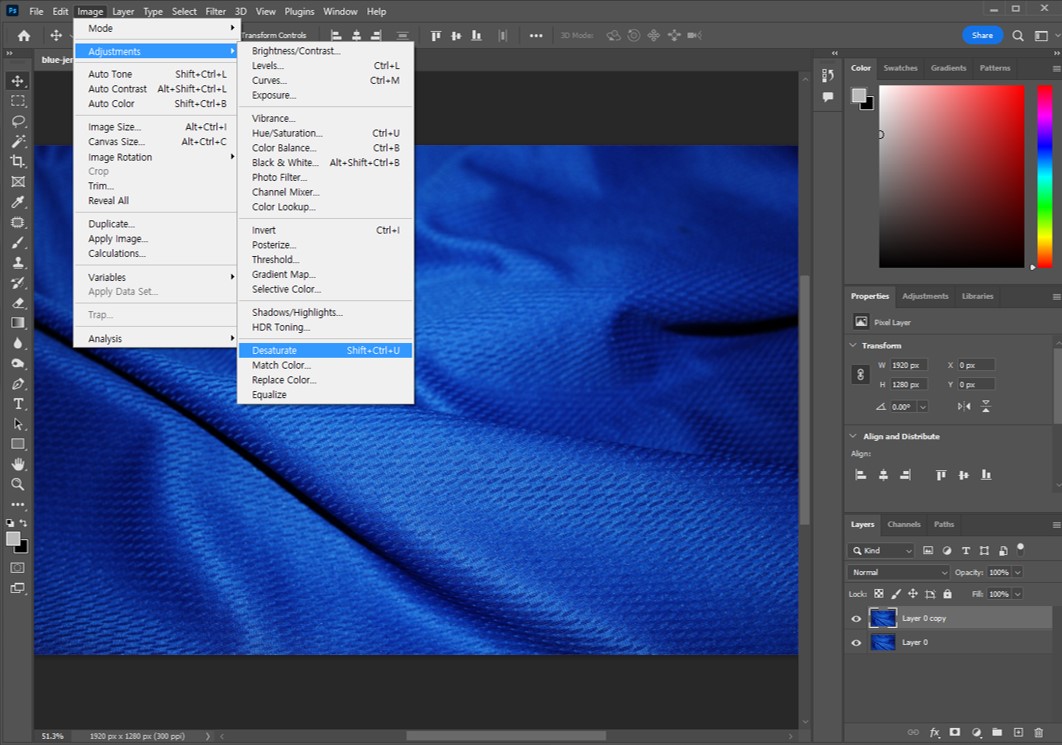1062x745 pixels.
Task: Pick a color in the color field
Action: (x=951, y=176)
